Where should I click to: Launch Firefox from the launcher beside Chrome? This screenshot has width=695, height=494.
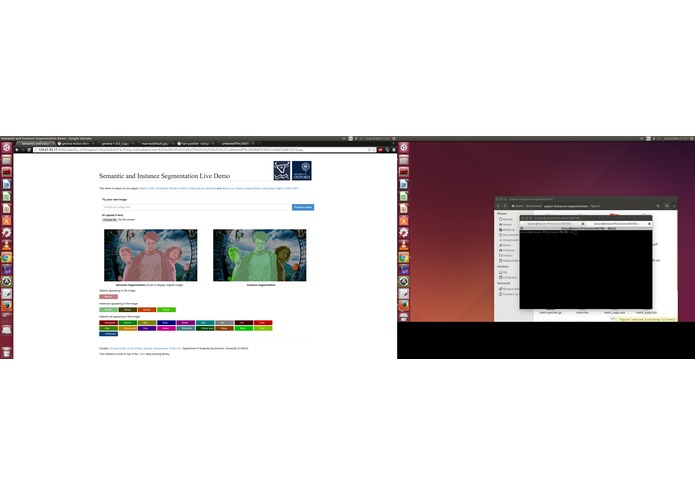(6, 306)
